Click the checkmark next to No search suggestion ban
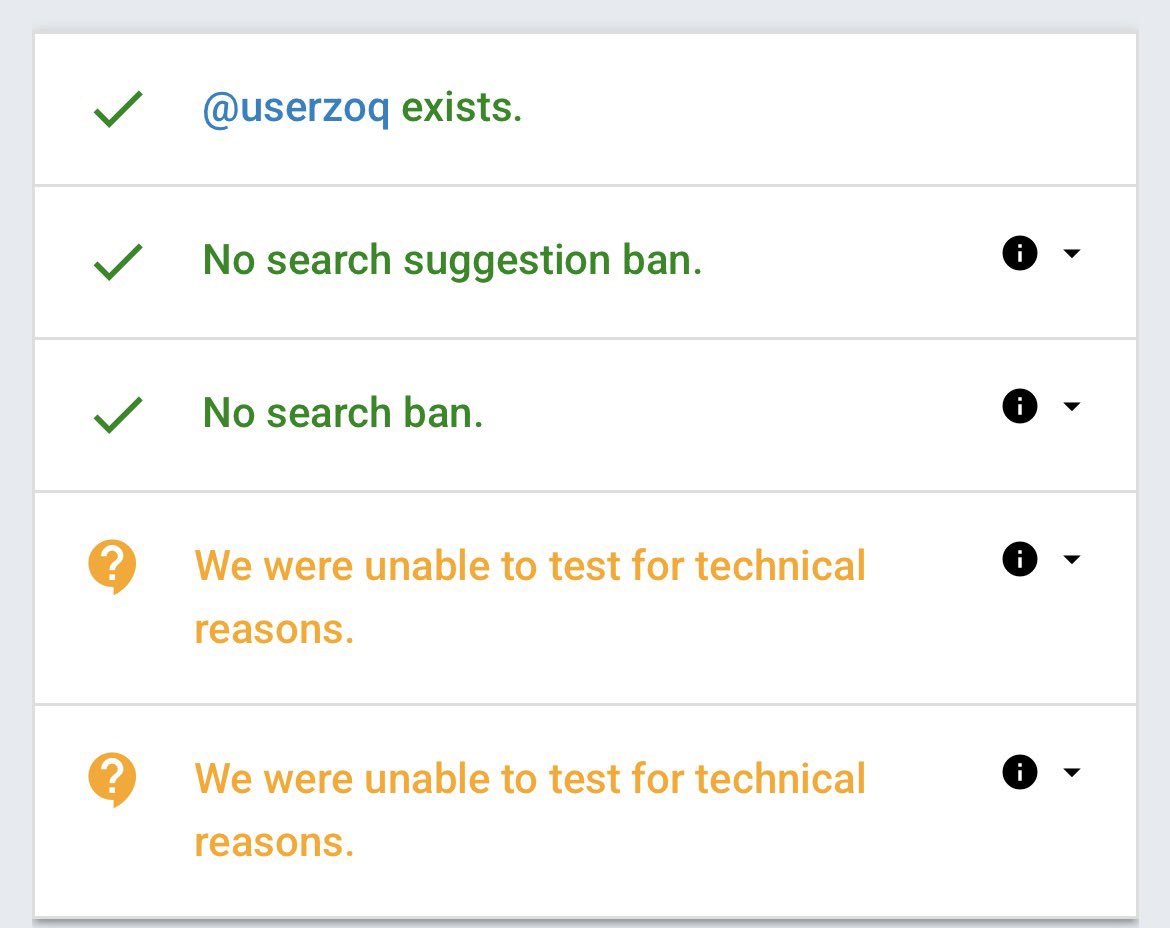This screenshot has width=1170, height=928. (x=118, y=262)
